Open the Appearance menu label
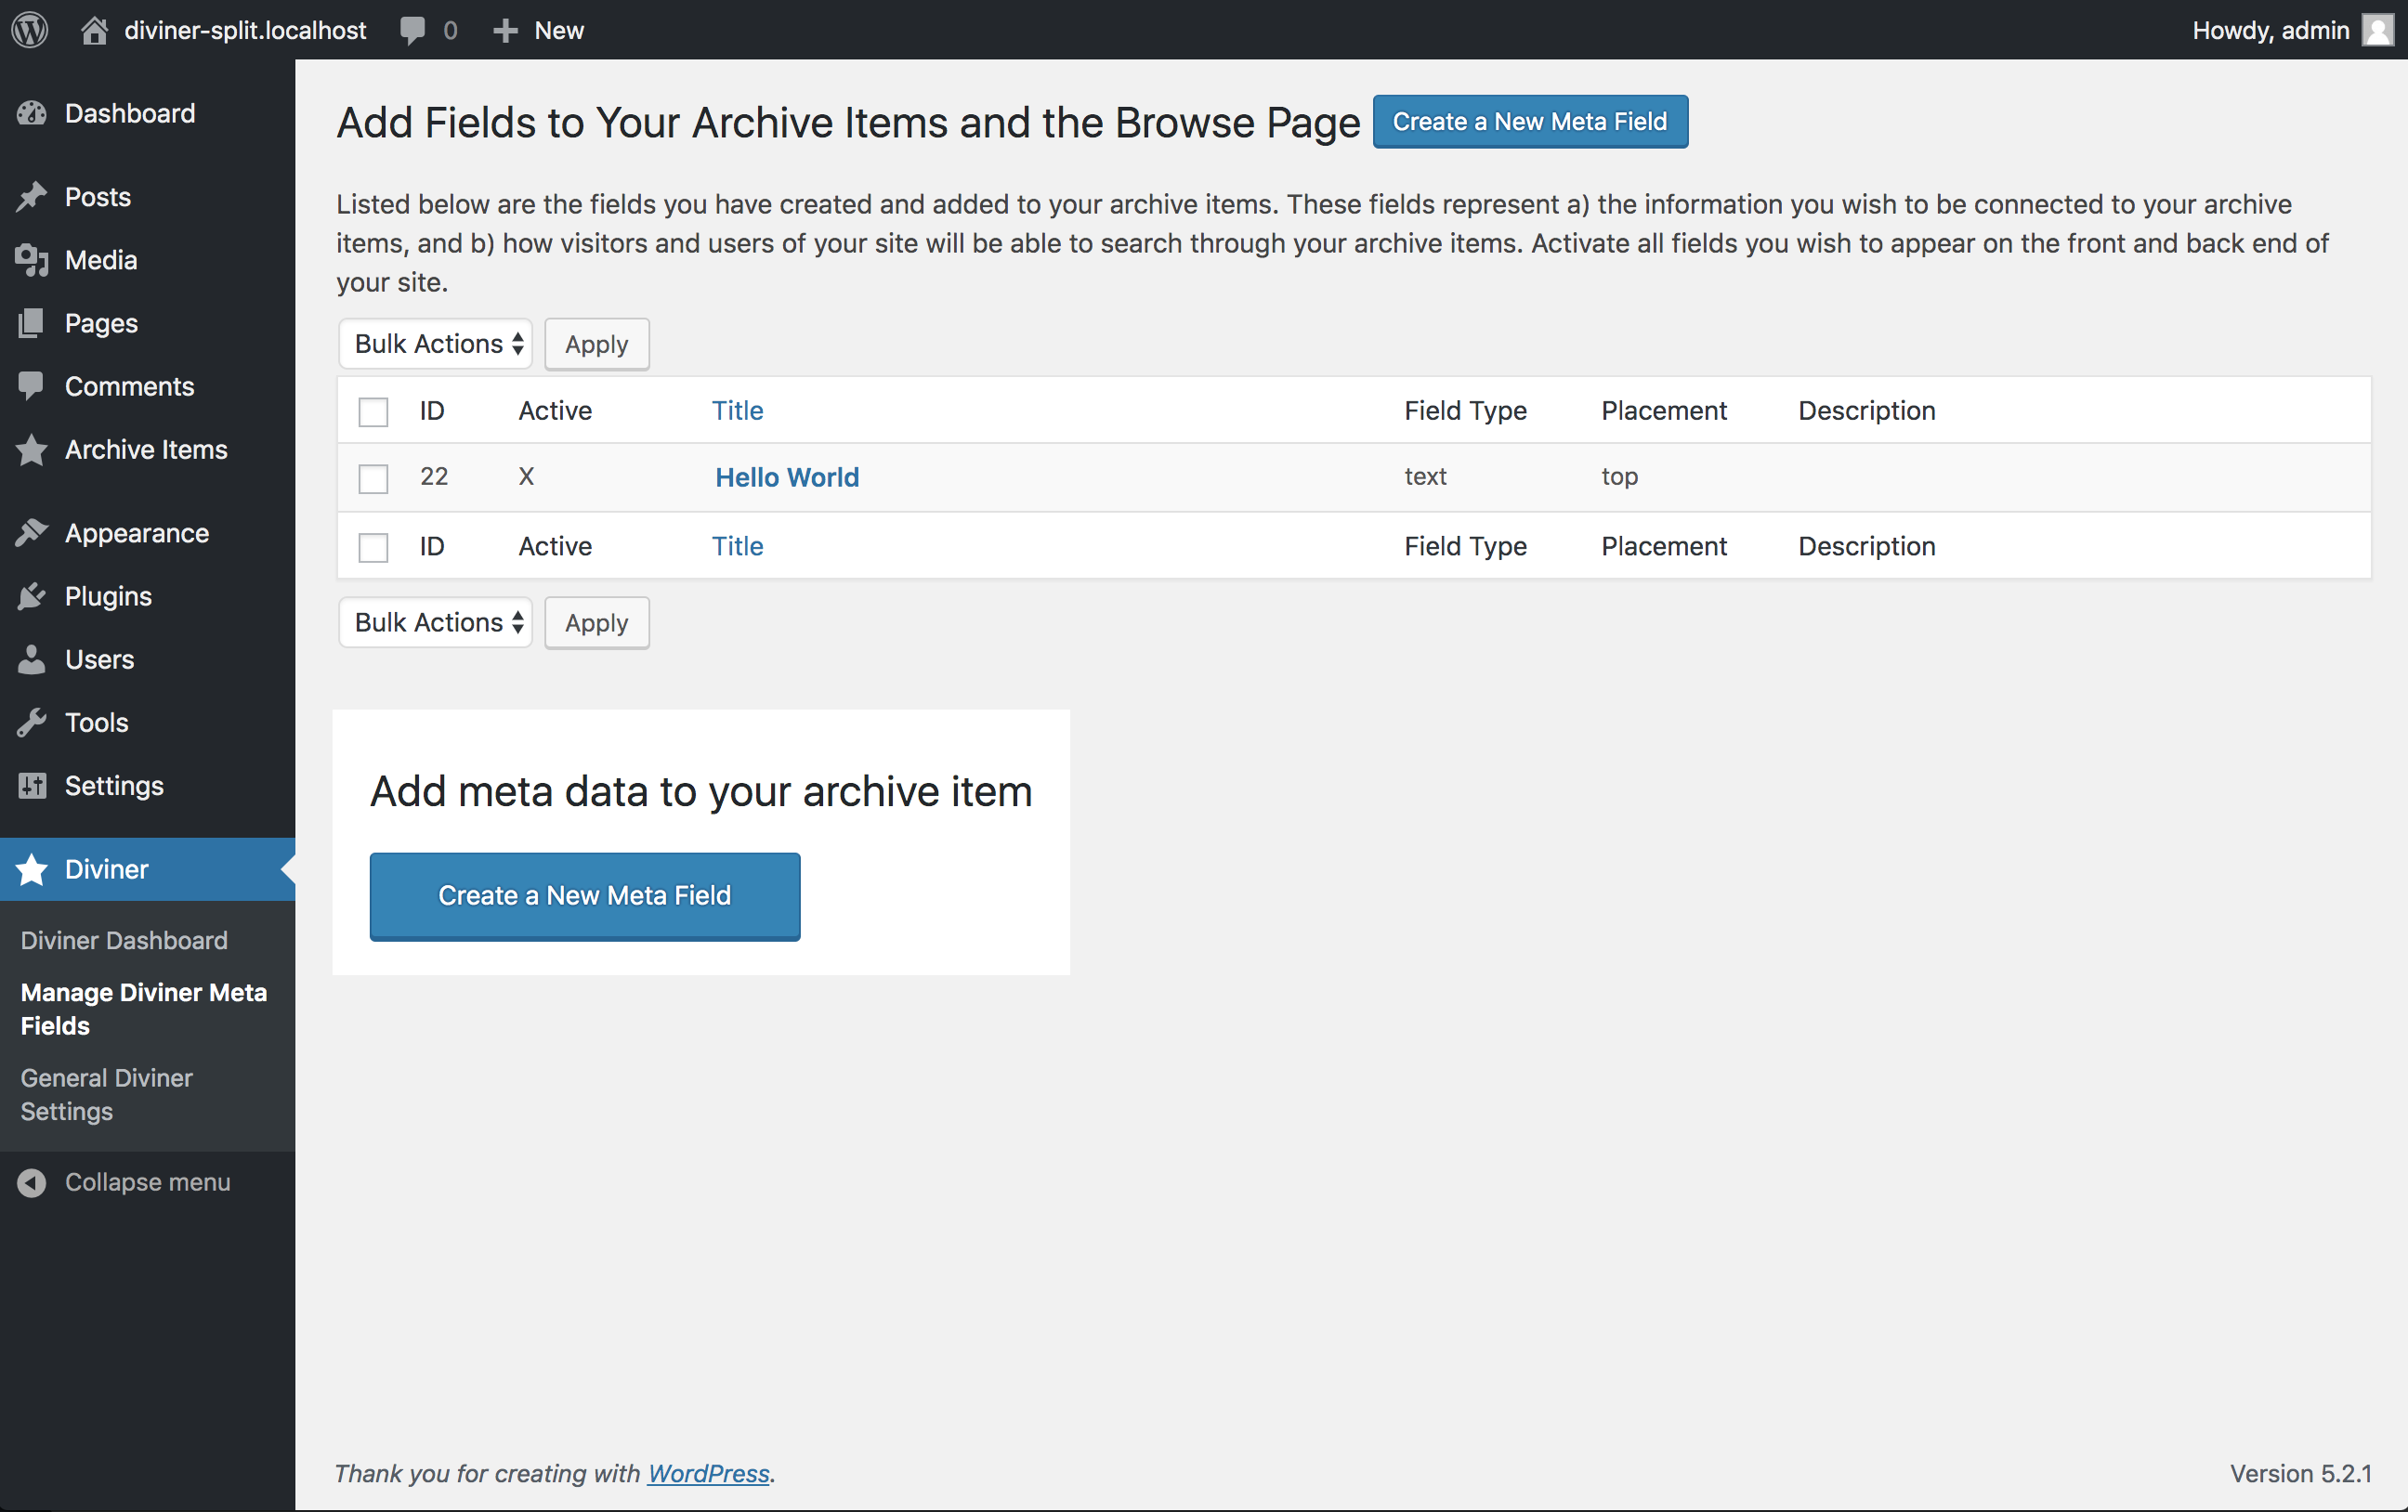 pyautogui.click(x=137, y=533)
